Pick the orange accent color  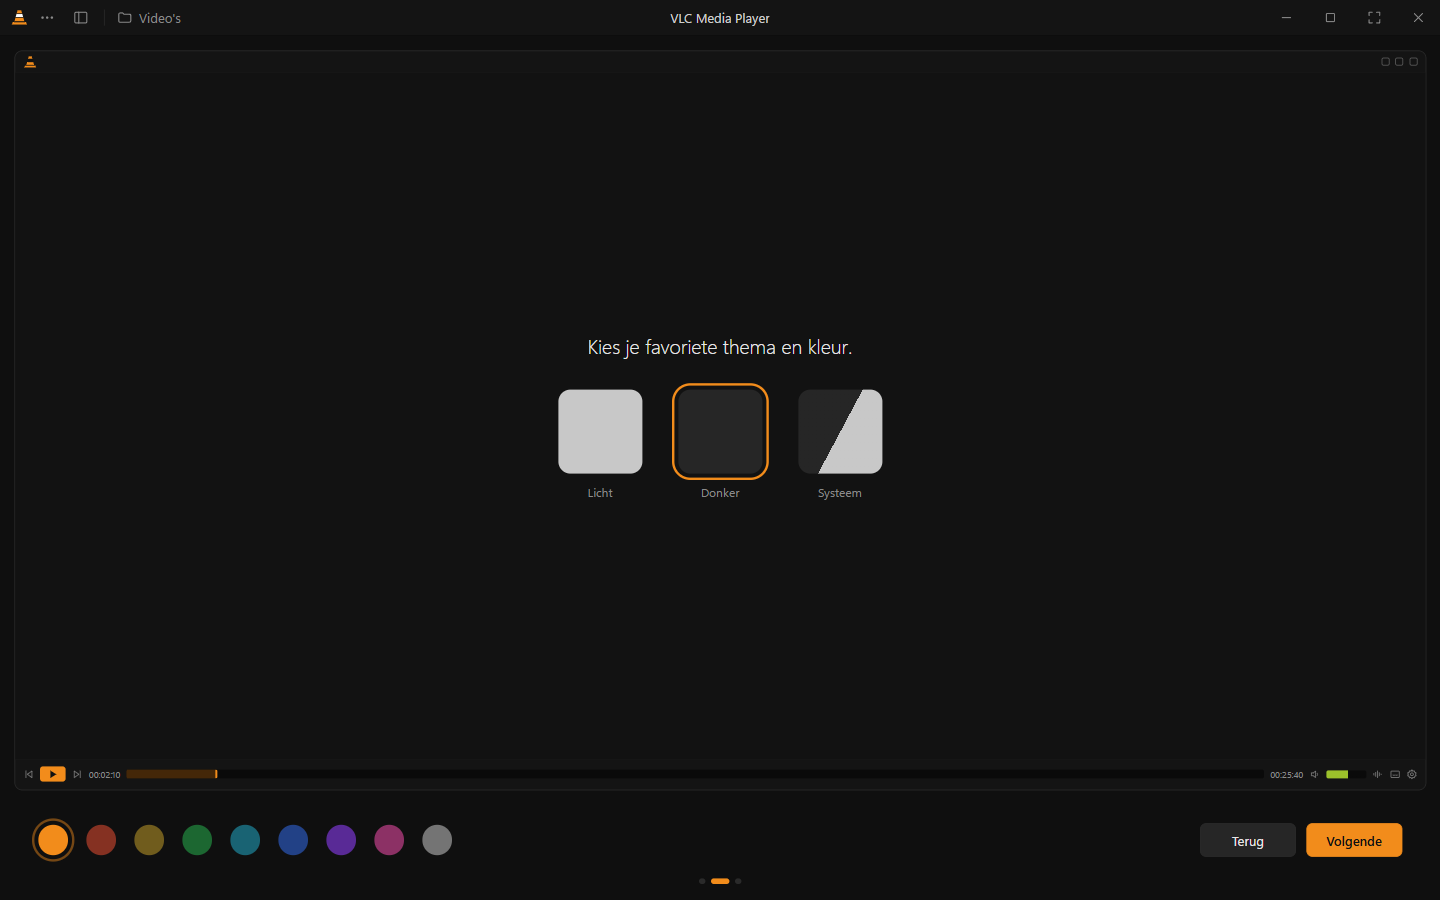tap(53, 840)
